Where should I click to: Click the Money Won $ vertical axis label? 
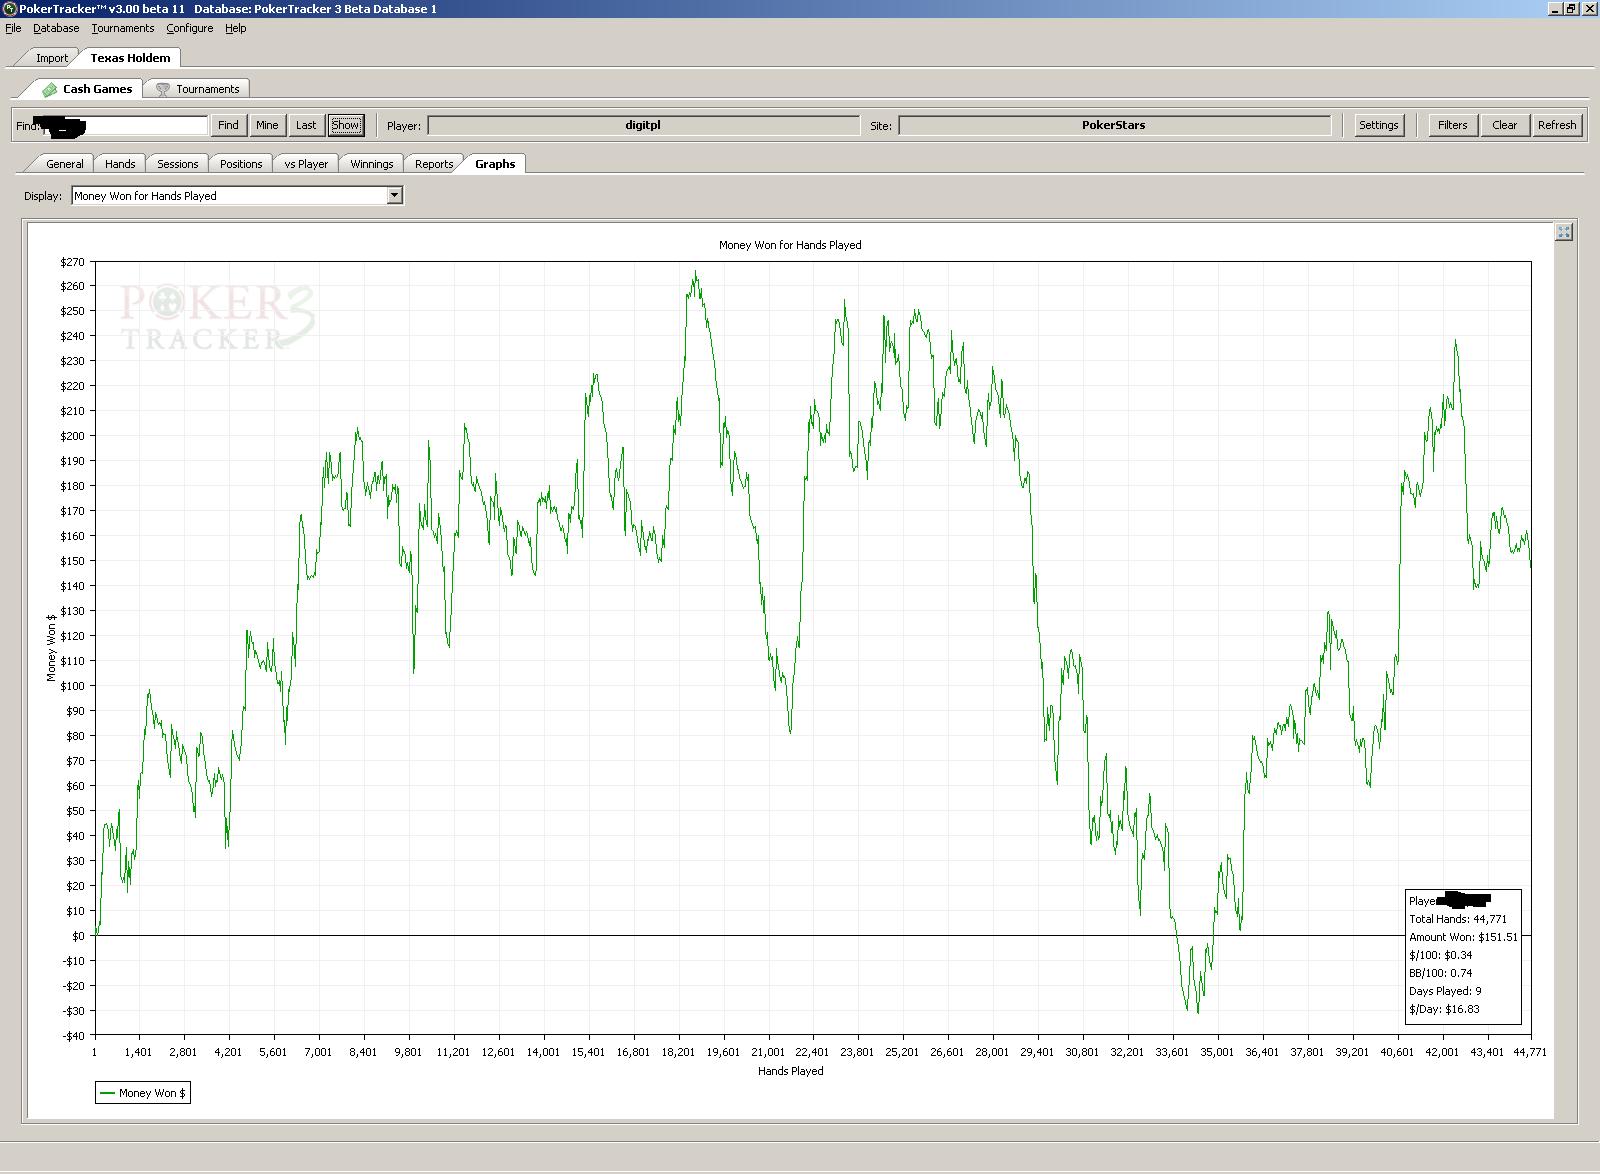pyautogui.click(x=51, y=648)
